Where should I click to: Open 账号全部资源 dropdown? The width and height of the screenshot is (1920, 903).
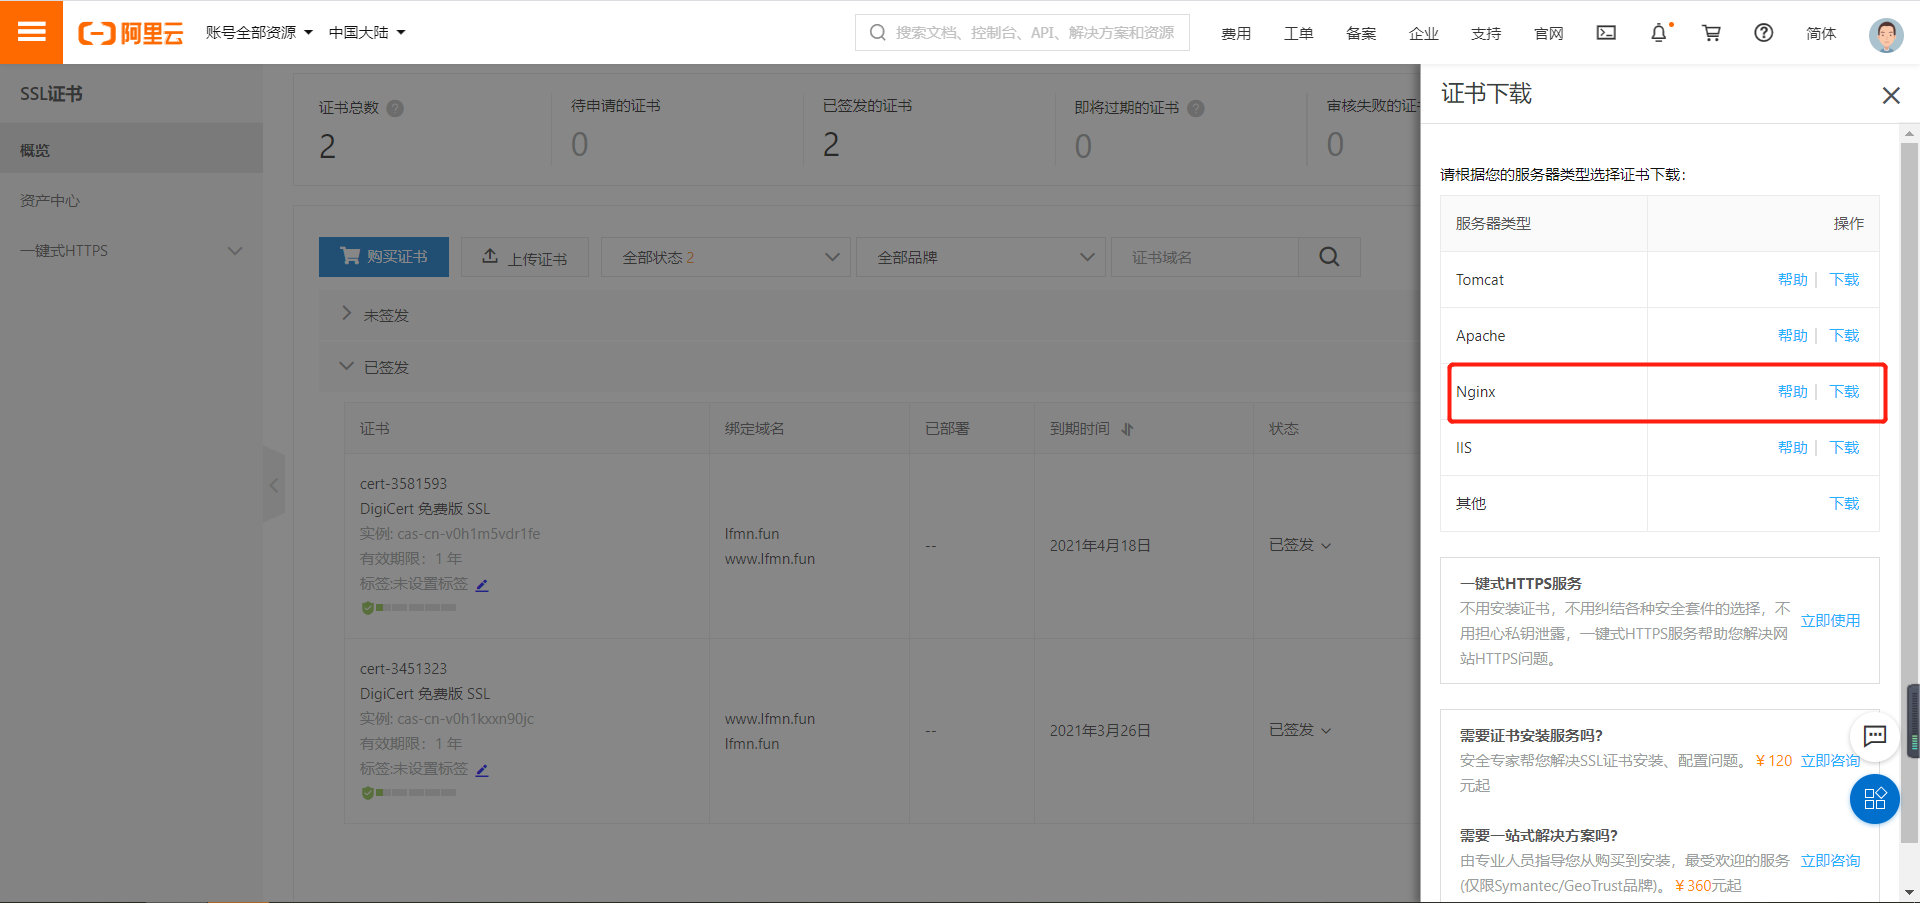[x=259, y=33]
